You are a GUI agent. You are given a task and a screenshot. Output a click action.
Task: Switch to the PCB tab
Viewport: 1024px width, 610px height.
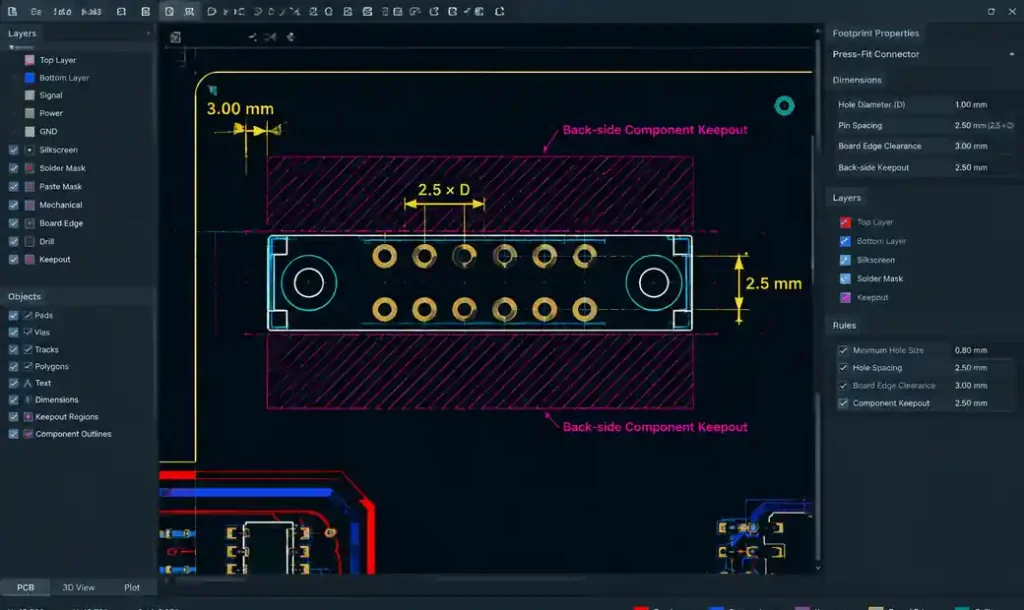pos(25,587)
